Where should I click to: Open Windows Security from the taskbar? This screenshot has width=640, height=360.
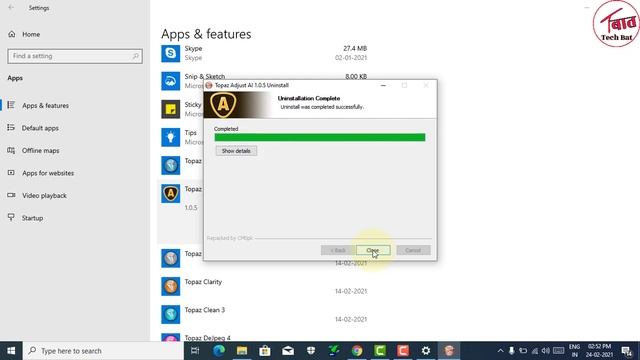(x=311, y=351)
